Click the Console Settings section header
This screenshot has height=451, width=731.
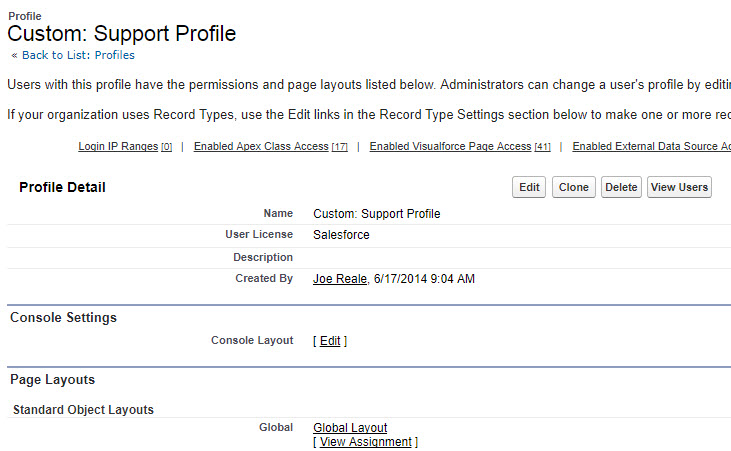tap(63, 318)
